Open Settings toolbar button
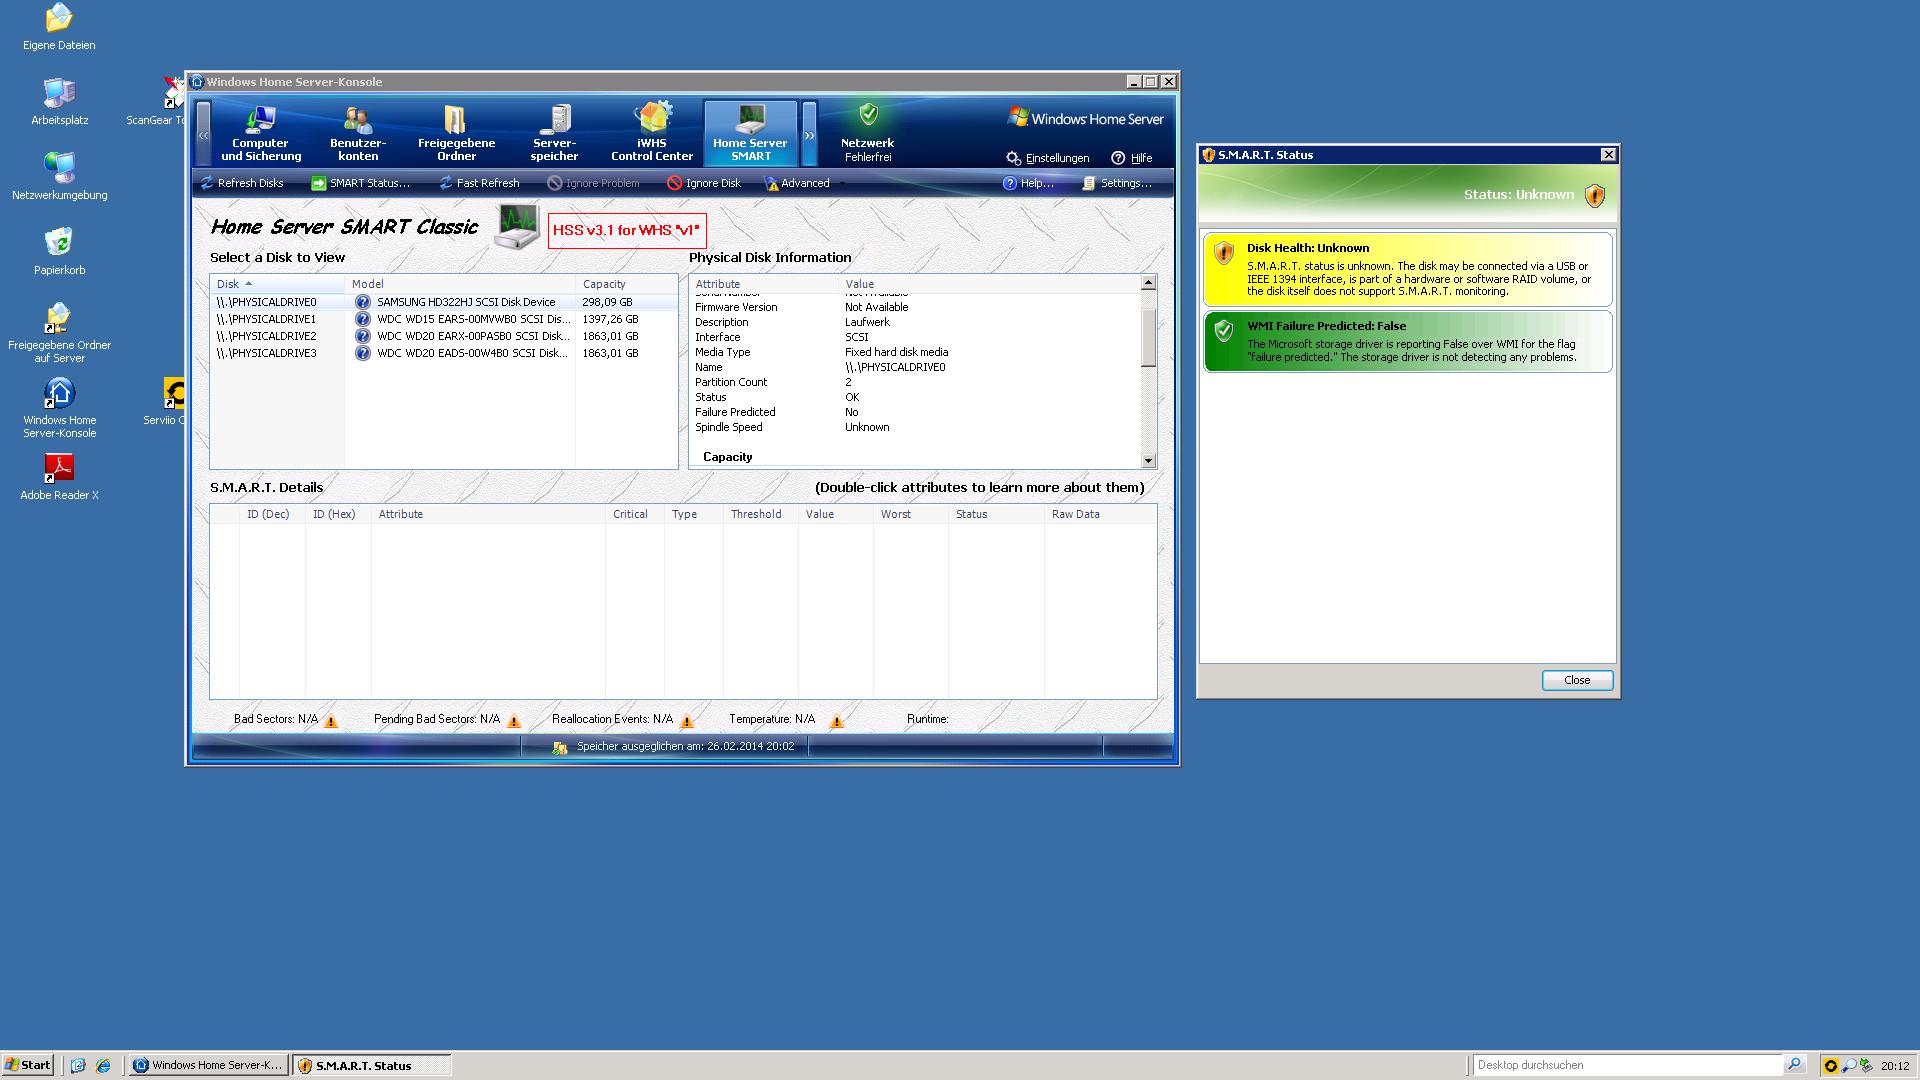Screen dimensions: 1920x1080 pos(1116,183)
